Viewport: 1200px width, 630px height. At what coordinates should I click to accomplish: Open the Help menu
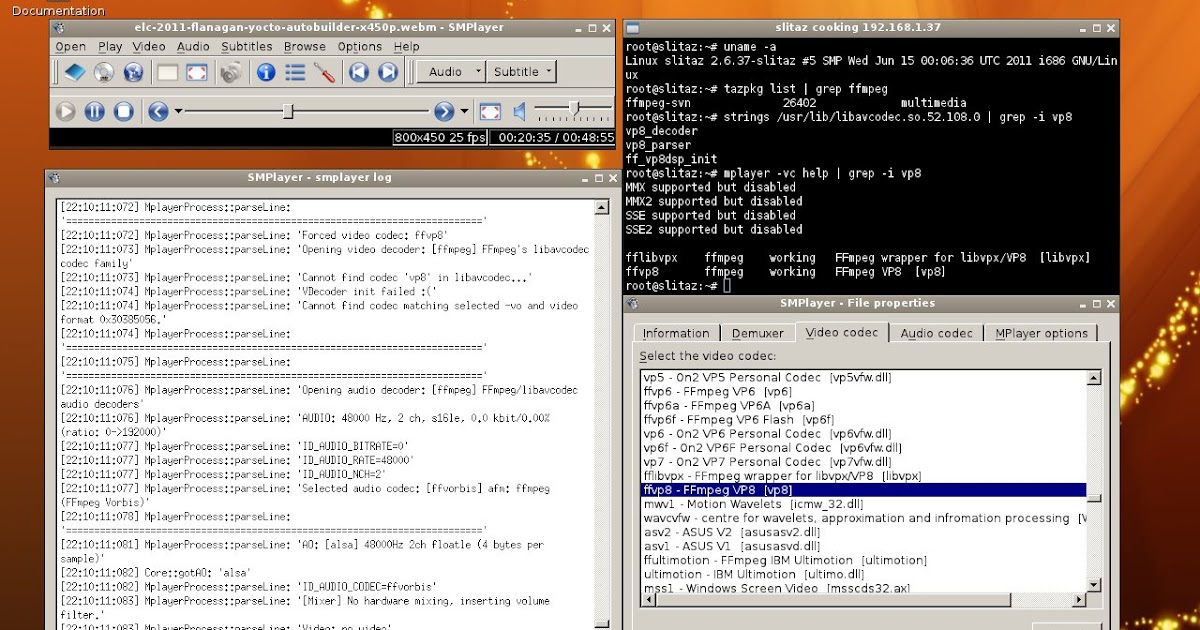click(x=407, y=47)
